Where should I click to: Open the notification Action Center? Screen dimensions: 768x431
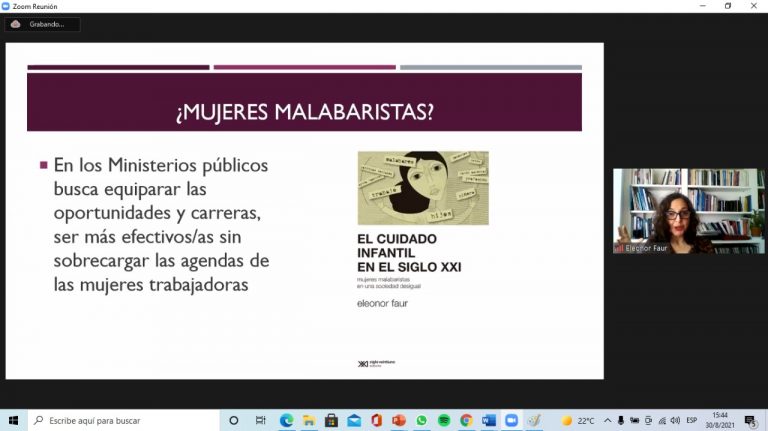pyautogui.click(x=751, y=420)
